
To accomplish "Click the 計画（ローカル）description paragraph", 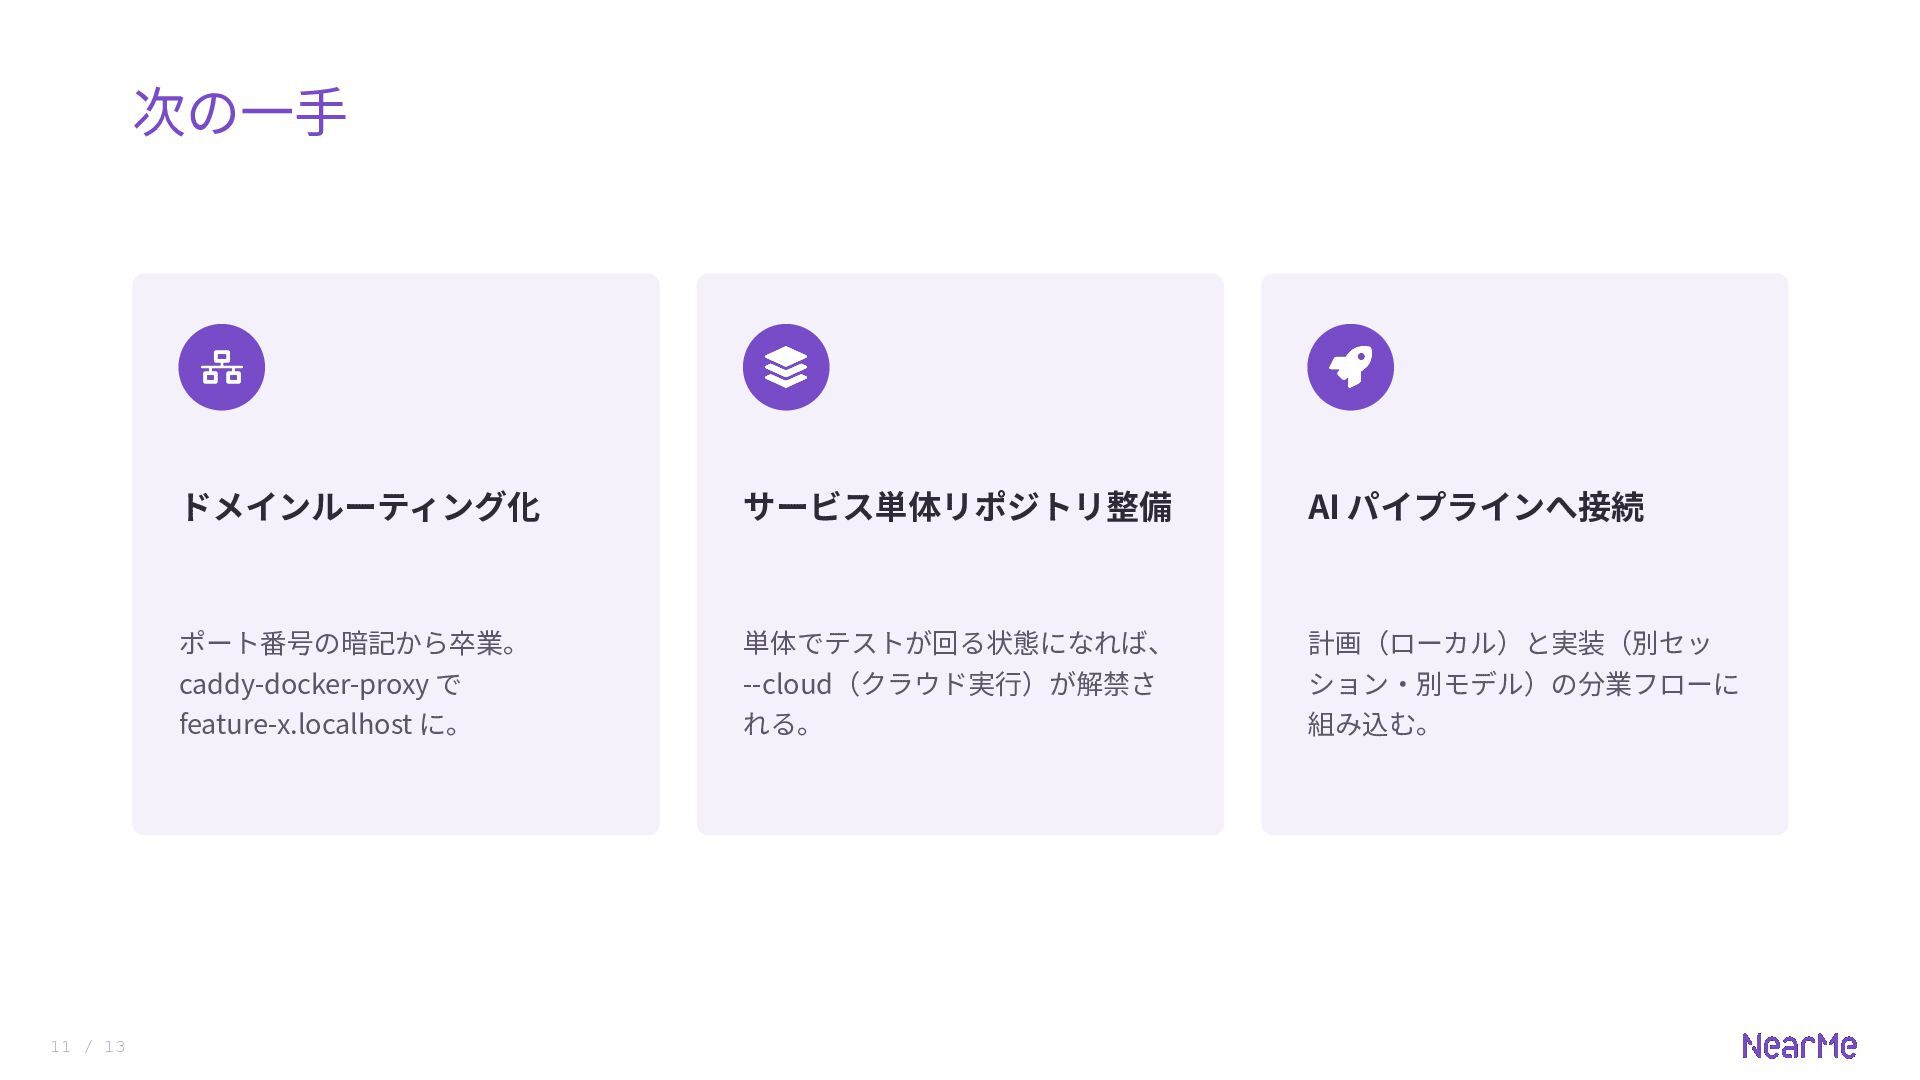I will click(x=1524, y=683).
